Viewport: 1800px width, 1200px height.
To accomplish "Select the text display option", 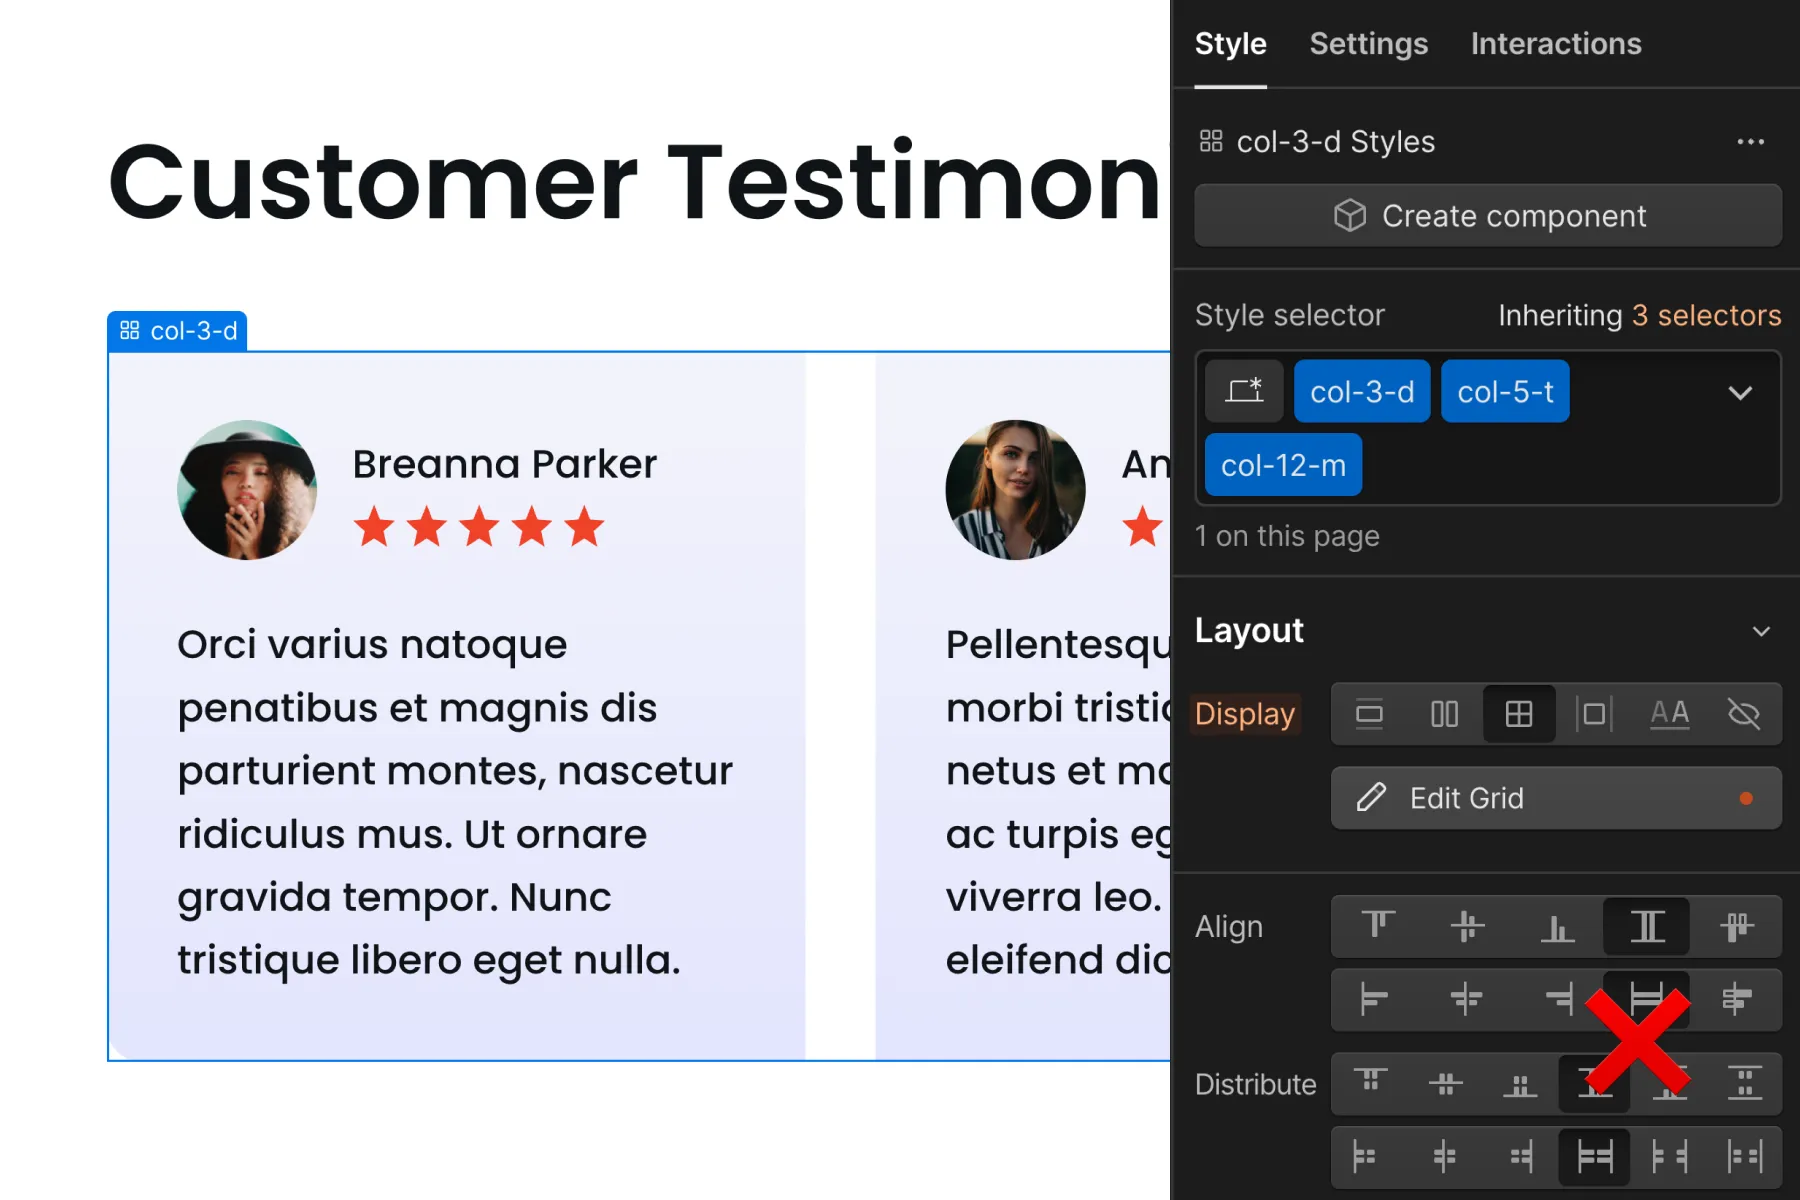I will pyautogui.click(x=1669, y=714).
